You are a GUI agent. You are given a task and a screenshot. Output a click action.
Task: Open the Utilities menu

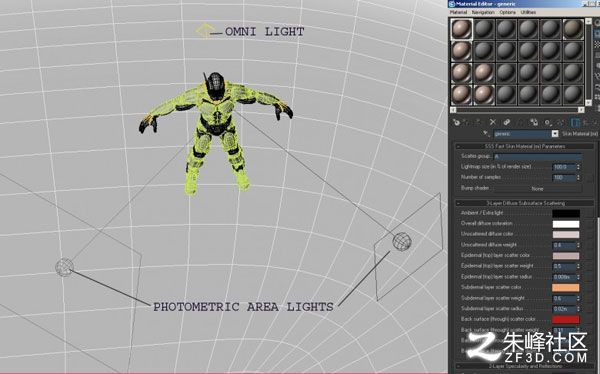tap(528, 12)
